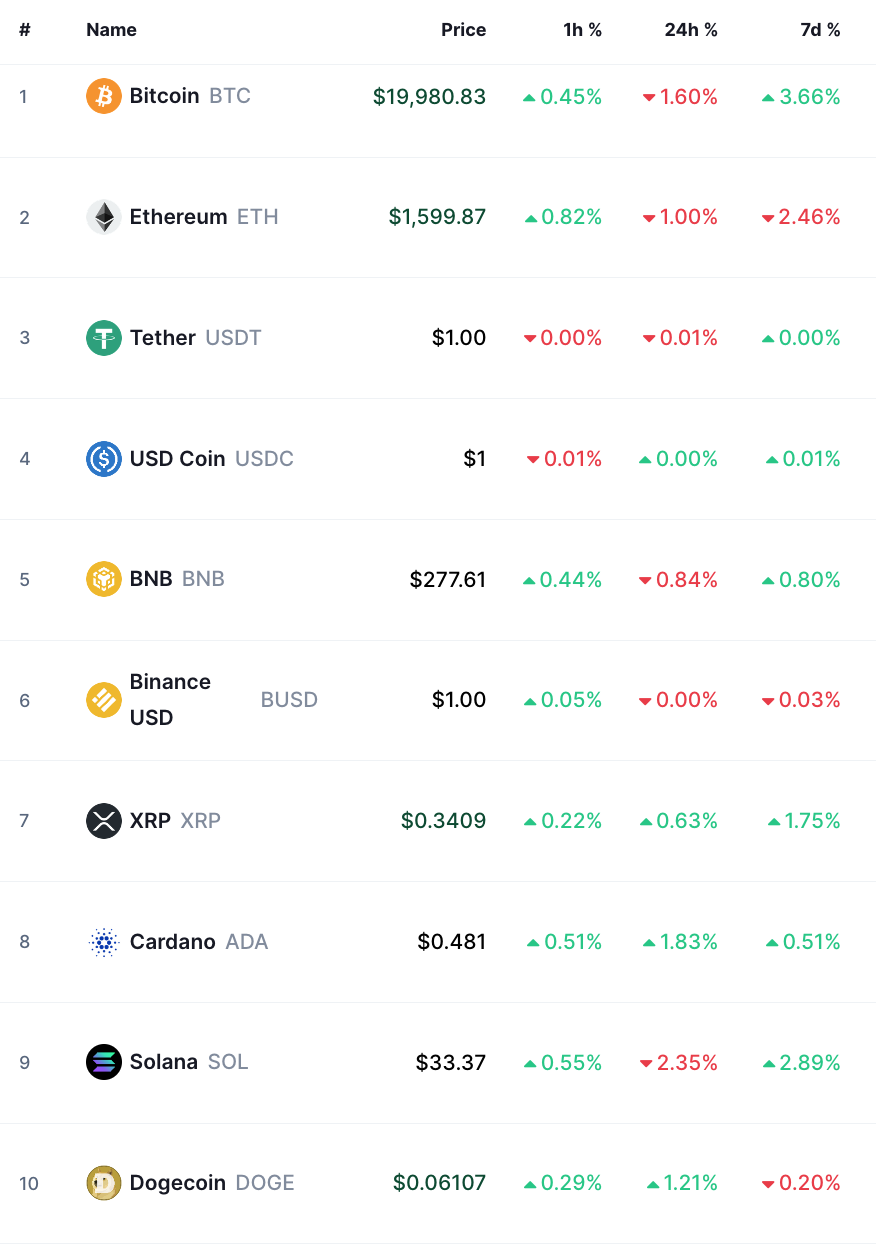Sort the table by Name column
The image size is (876, 1246).
pyautogui.click(x=111, y=30)
